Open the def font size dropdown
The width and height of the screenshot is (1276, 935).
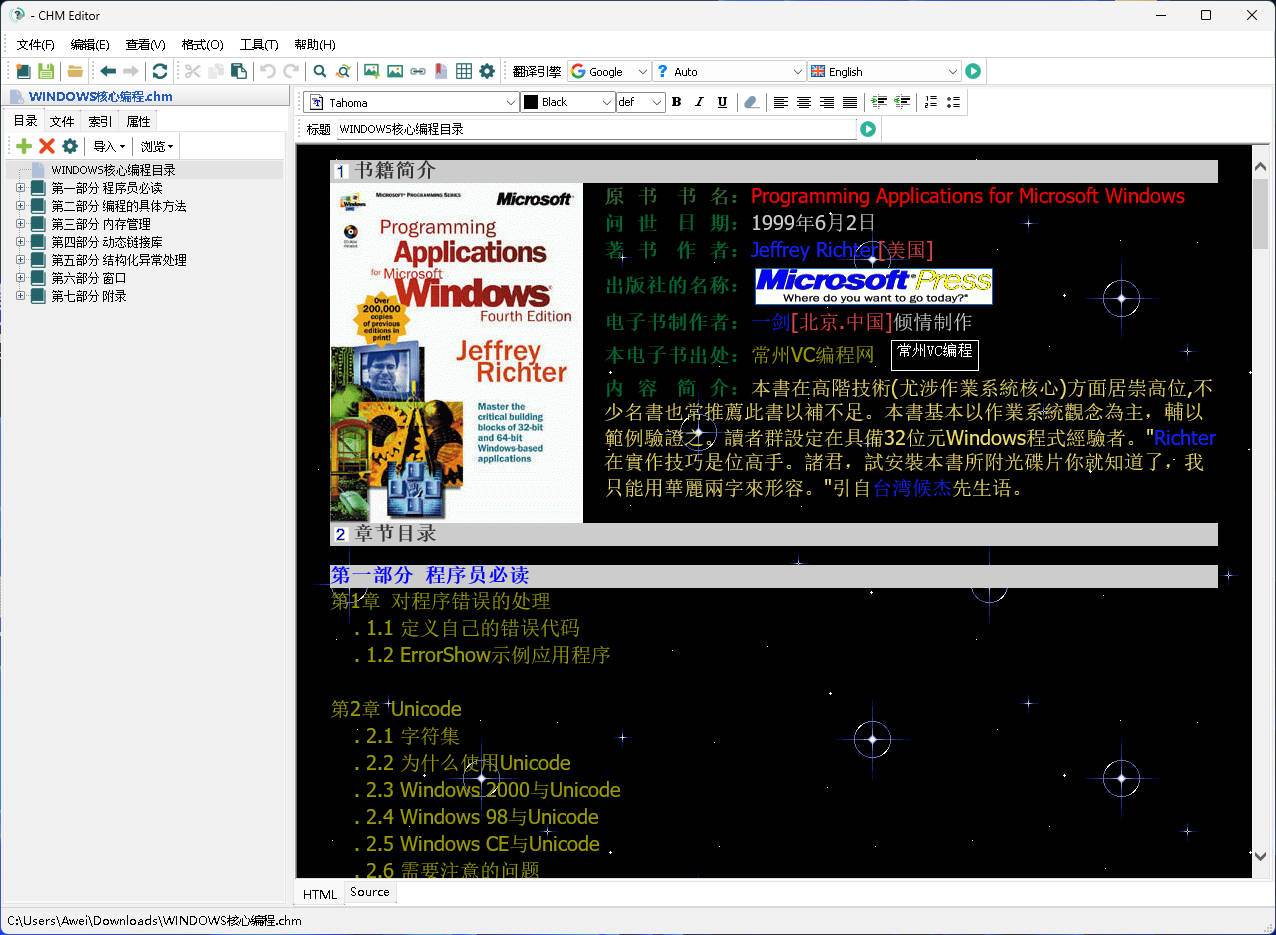coord(641,102)
